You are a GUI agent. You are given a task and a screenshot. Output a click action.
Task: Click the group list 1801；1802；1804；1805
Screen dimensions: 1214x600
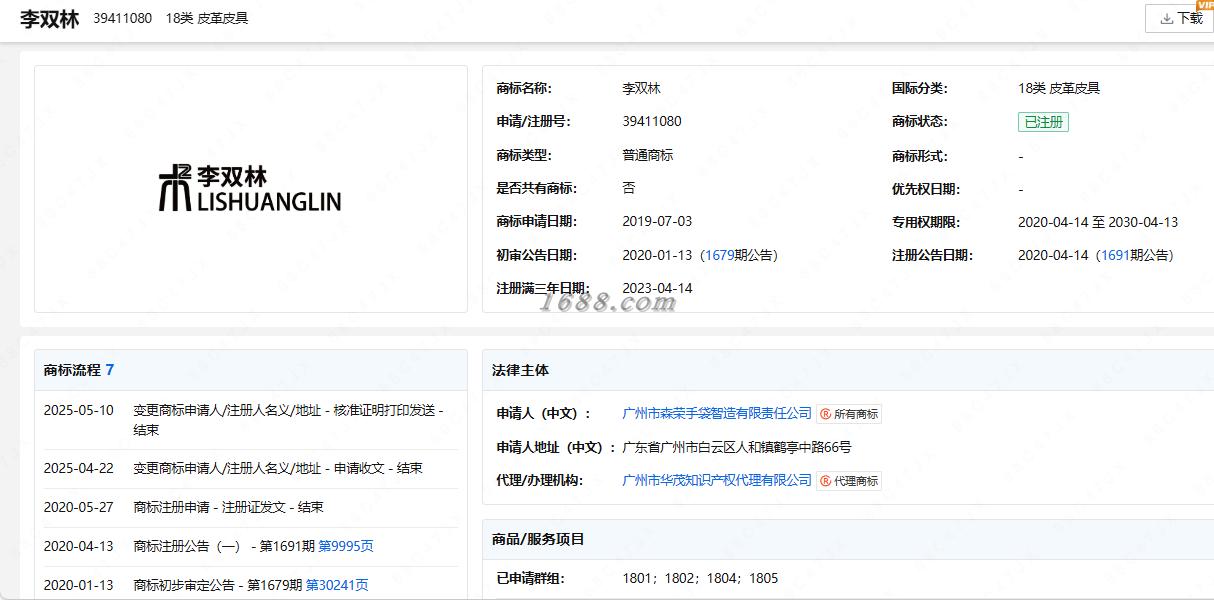(700, 578)
